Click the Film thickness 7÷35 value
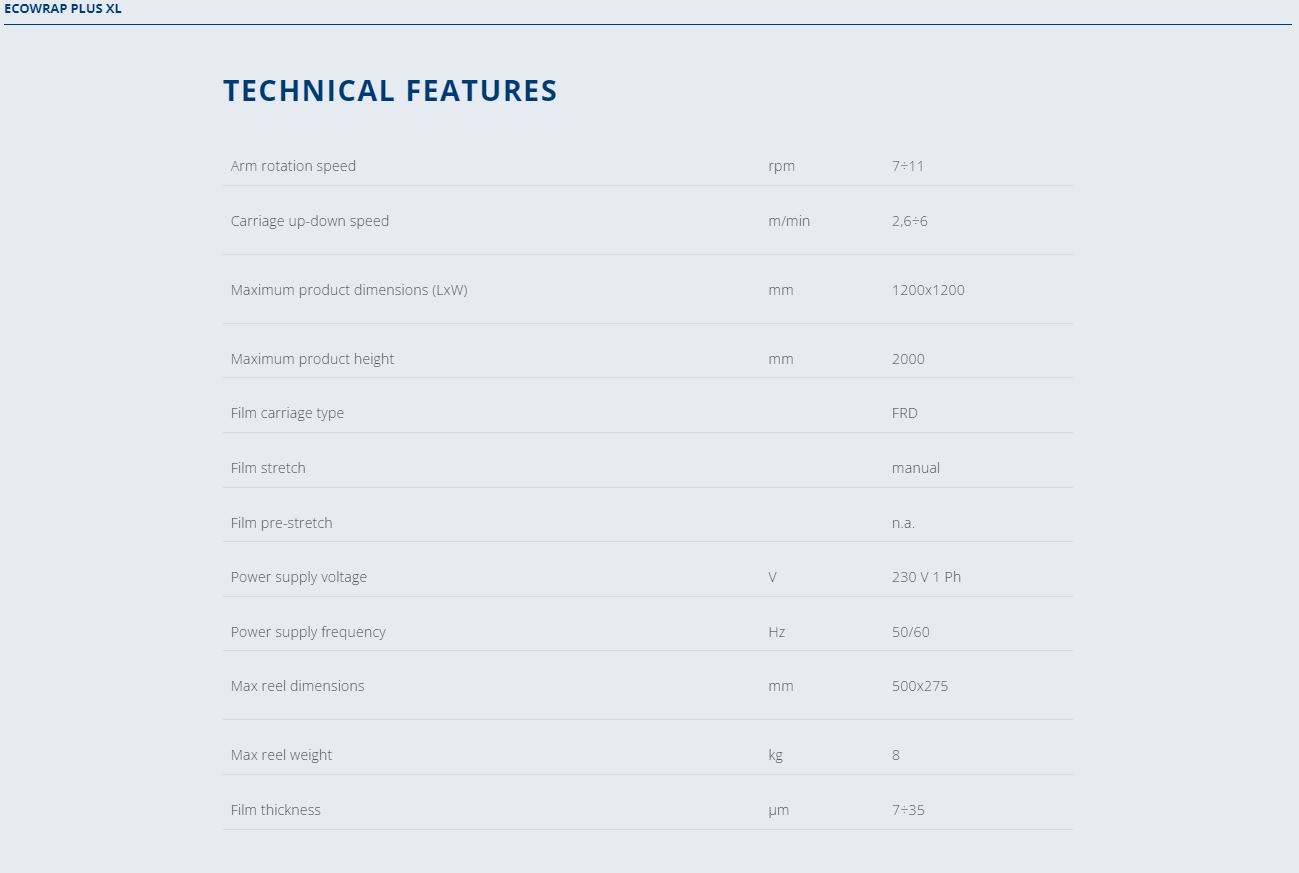The image size is (1299, 873). point(908,810)
